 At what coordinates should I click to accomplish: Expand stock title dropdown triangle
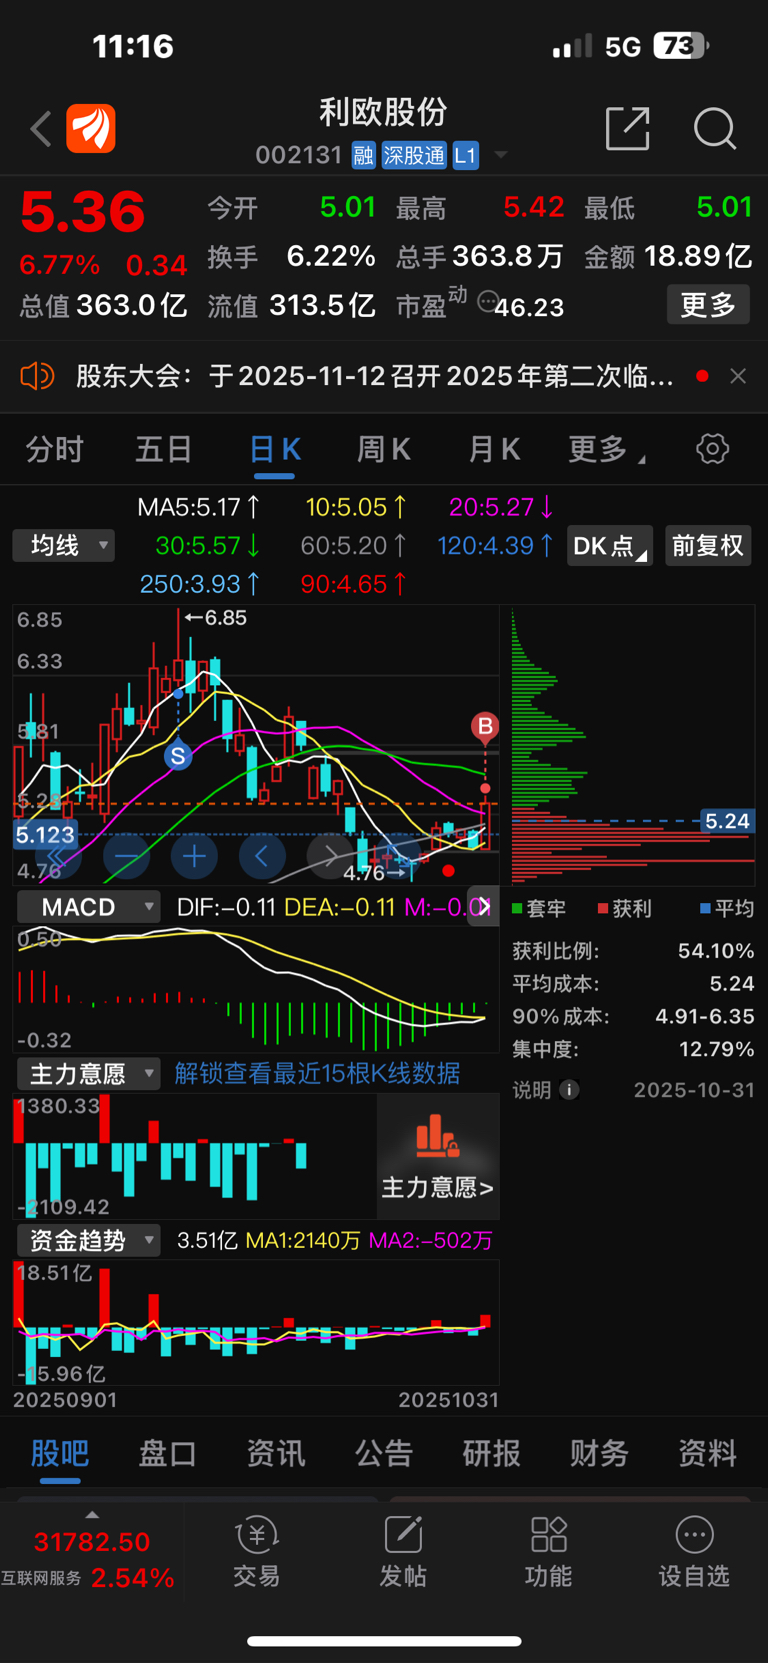[500, 155]
